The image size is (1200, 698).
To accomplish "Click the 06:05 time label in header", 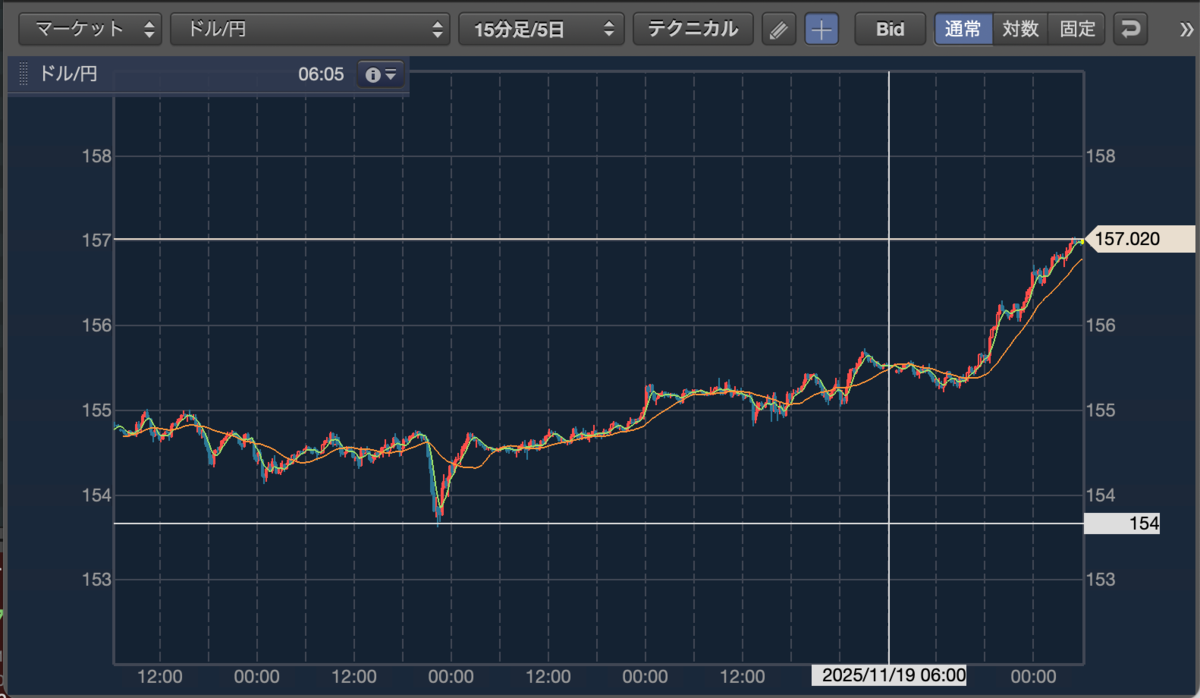I will (321, 74).
